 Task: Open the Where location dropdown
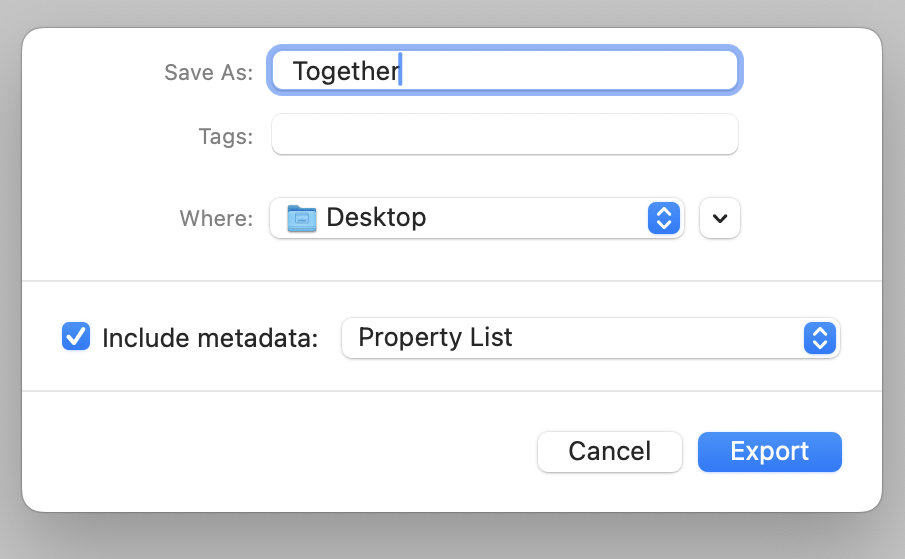(x=476, y=218)
